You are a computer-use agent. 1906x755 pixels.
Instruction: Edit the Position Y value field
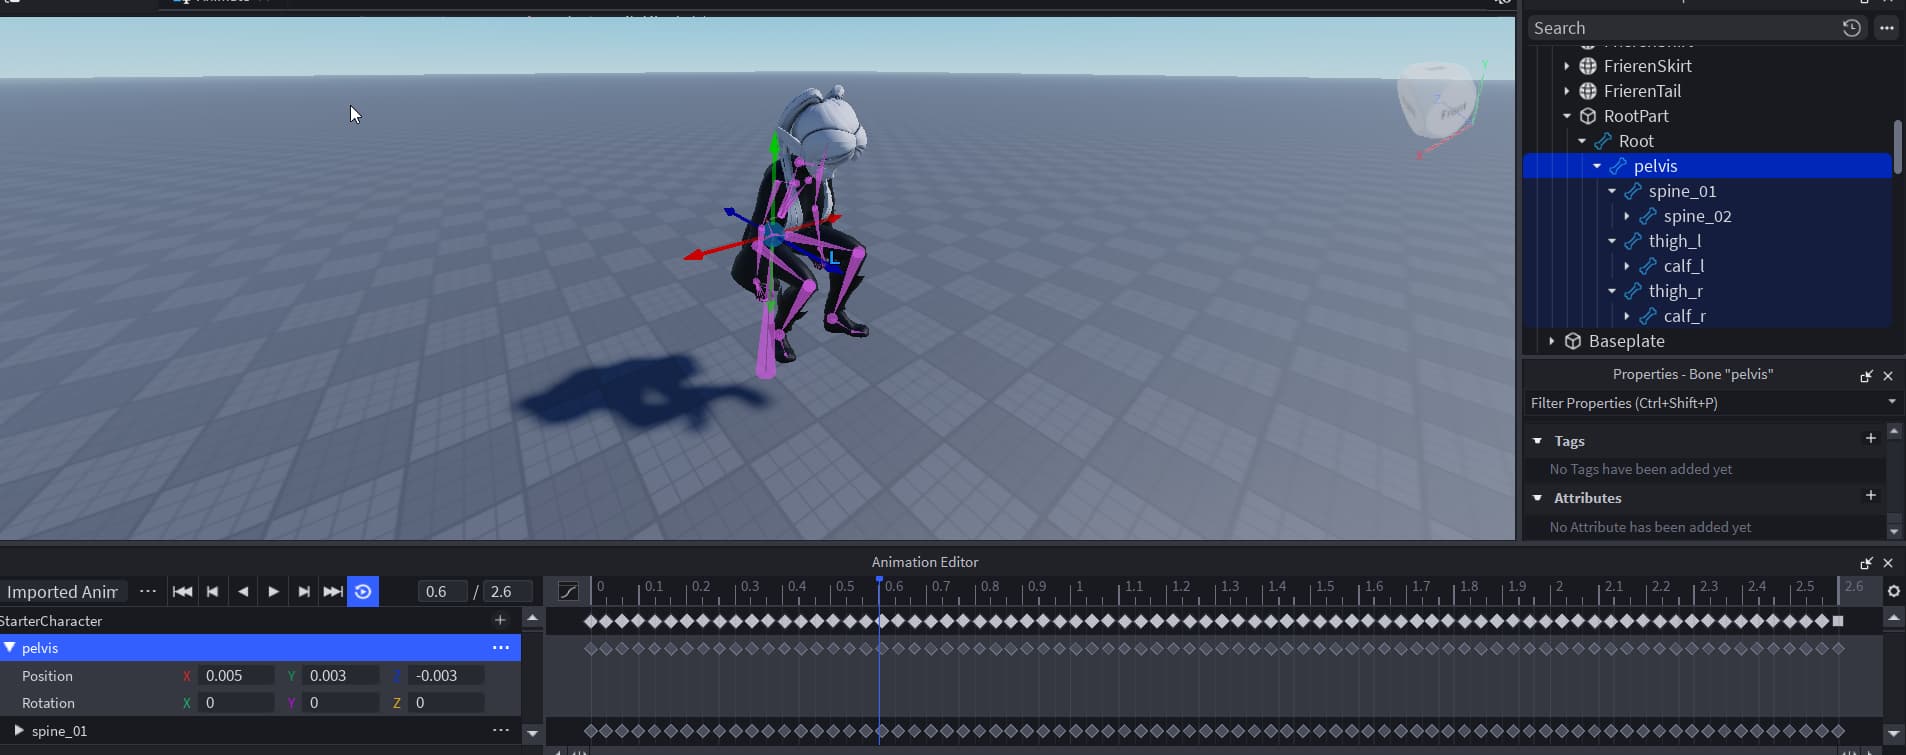click(341, 676)
